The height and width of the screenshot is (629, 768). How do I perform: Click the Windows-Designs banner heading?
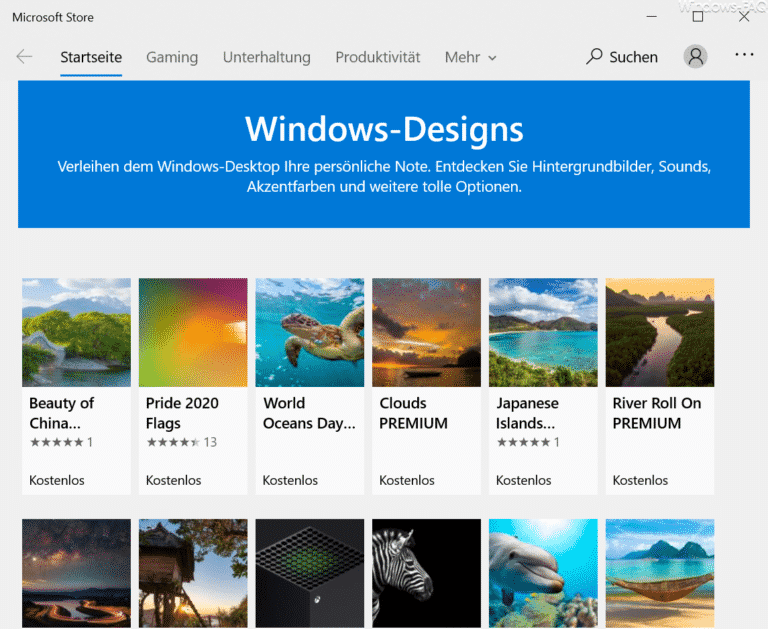point(384,129)
